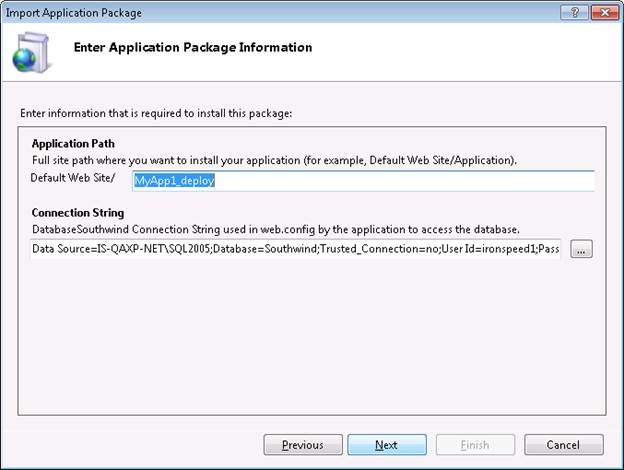Open connection string editor via ellipsis button

pos(581,249)
